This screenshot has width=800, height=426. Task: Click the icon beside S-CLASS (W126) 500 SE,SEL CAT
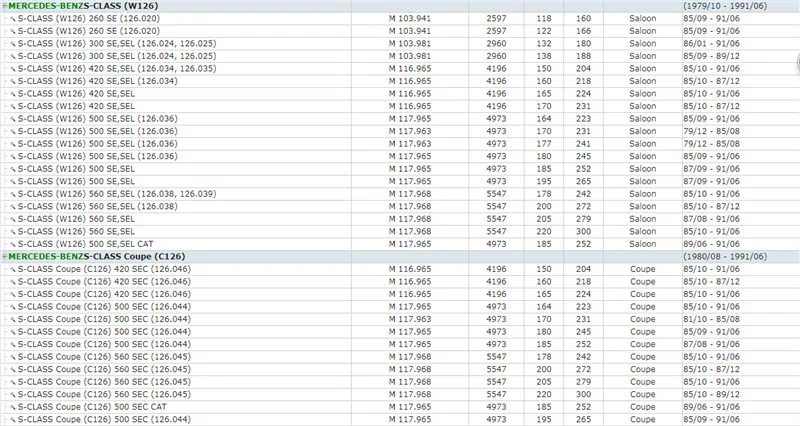click(13, 244)
